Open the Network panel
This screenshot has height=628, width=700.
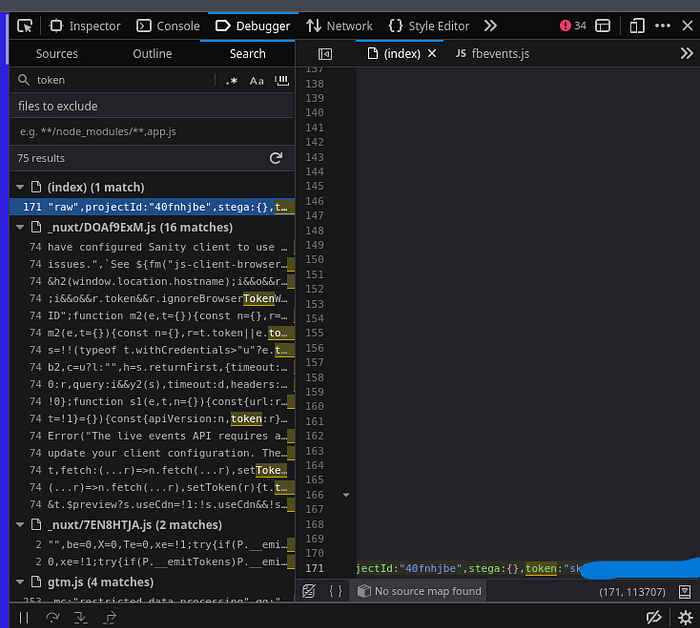(x=339, y=26)
